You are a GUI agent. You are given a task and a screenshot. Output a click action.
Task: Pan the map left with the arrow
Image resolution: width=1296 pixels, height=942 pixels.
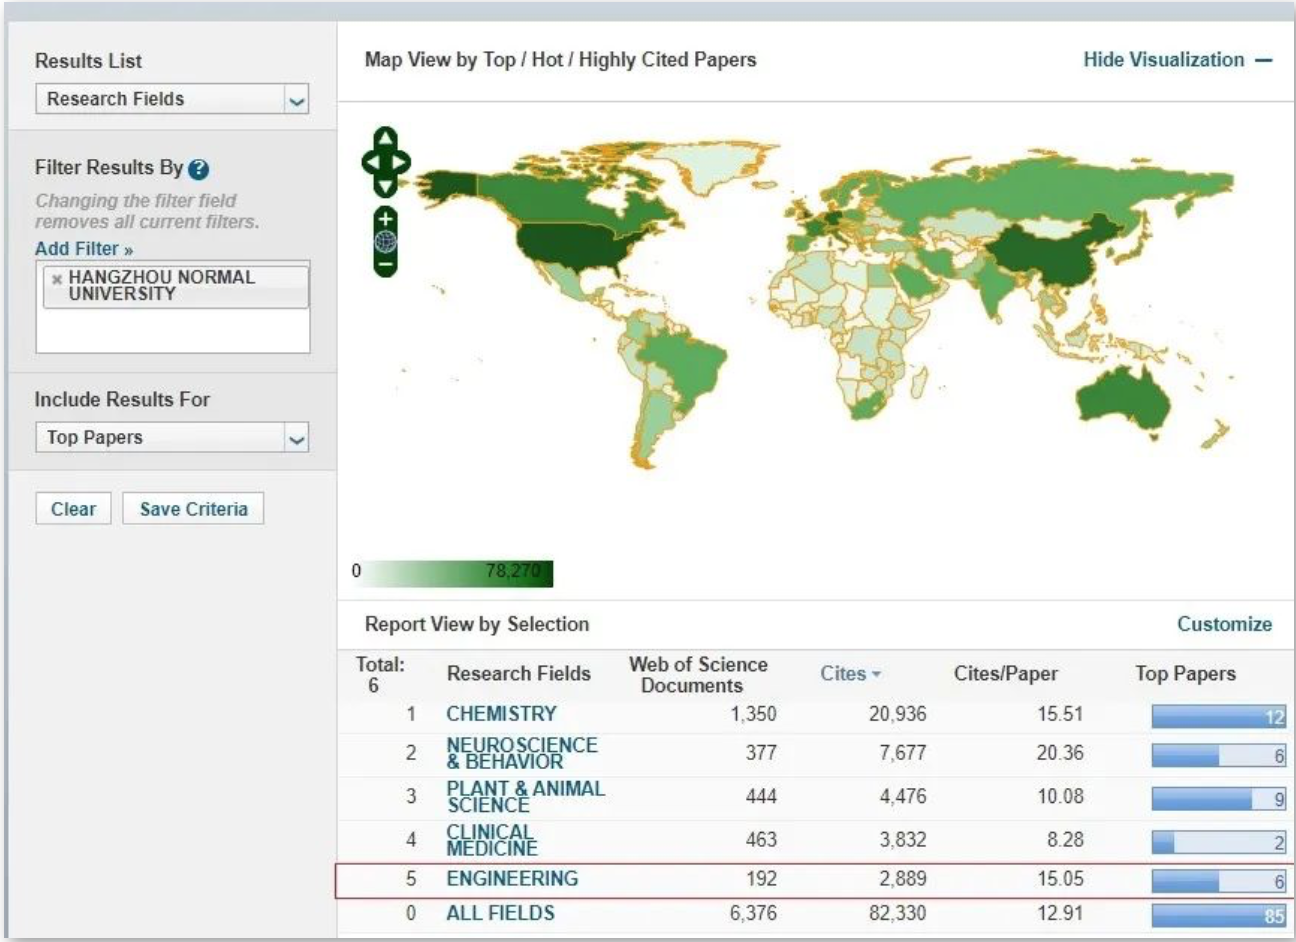click(x=370, y=162)
